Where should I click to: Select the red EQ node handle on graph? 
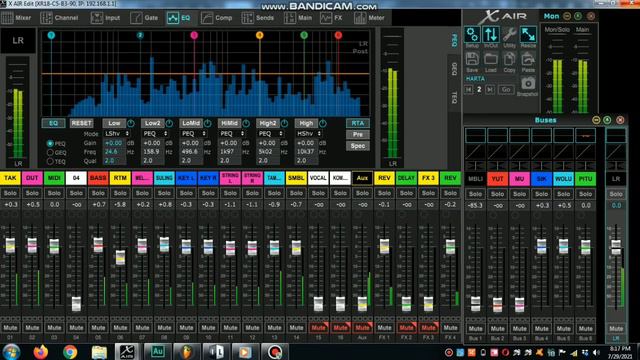click(338, 36)
